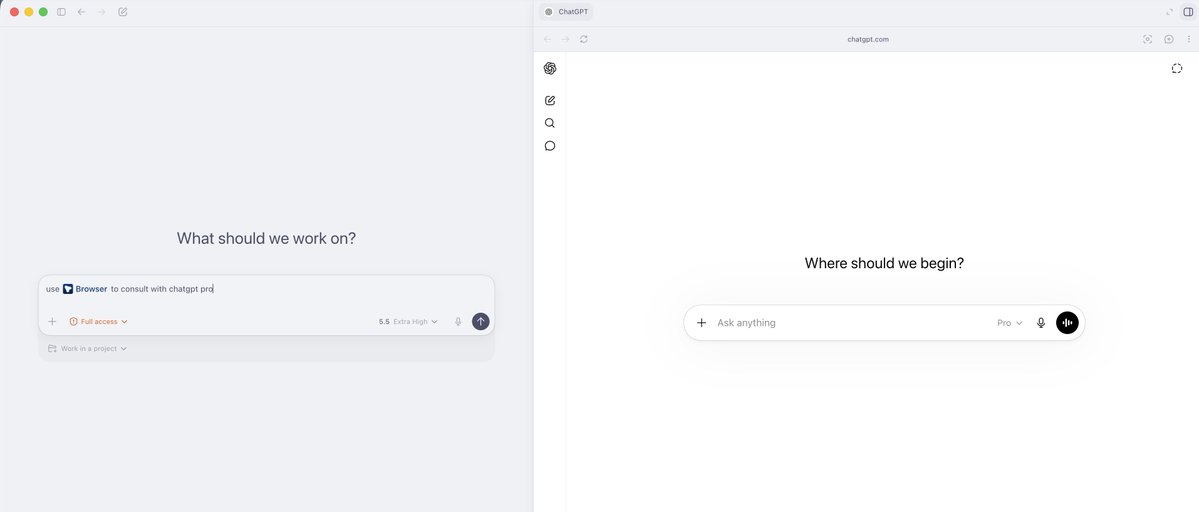Start a new chat in the ChatGPT sidebar
The image size is (1199, 512).
pos(550,100)
